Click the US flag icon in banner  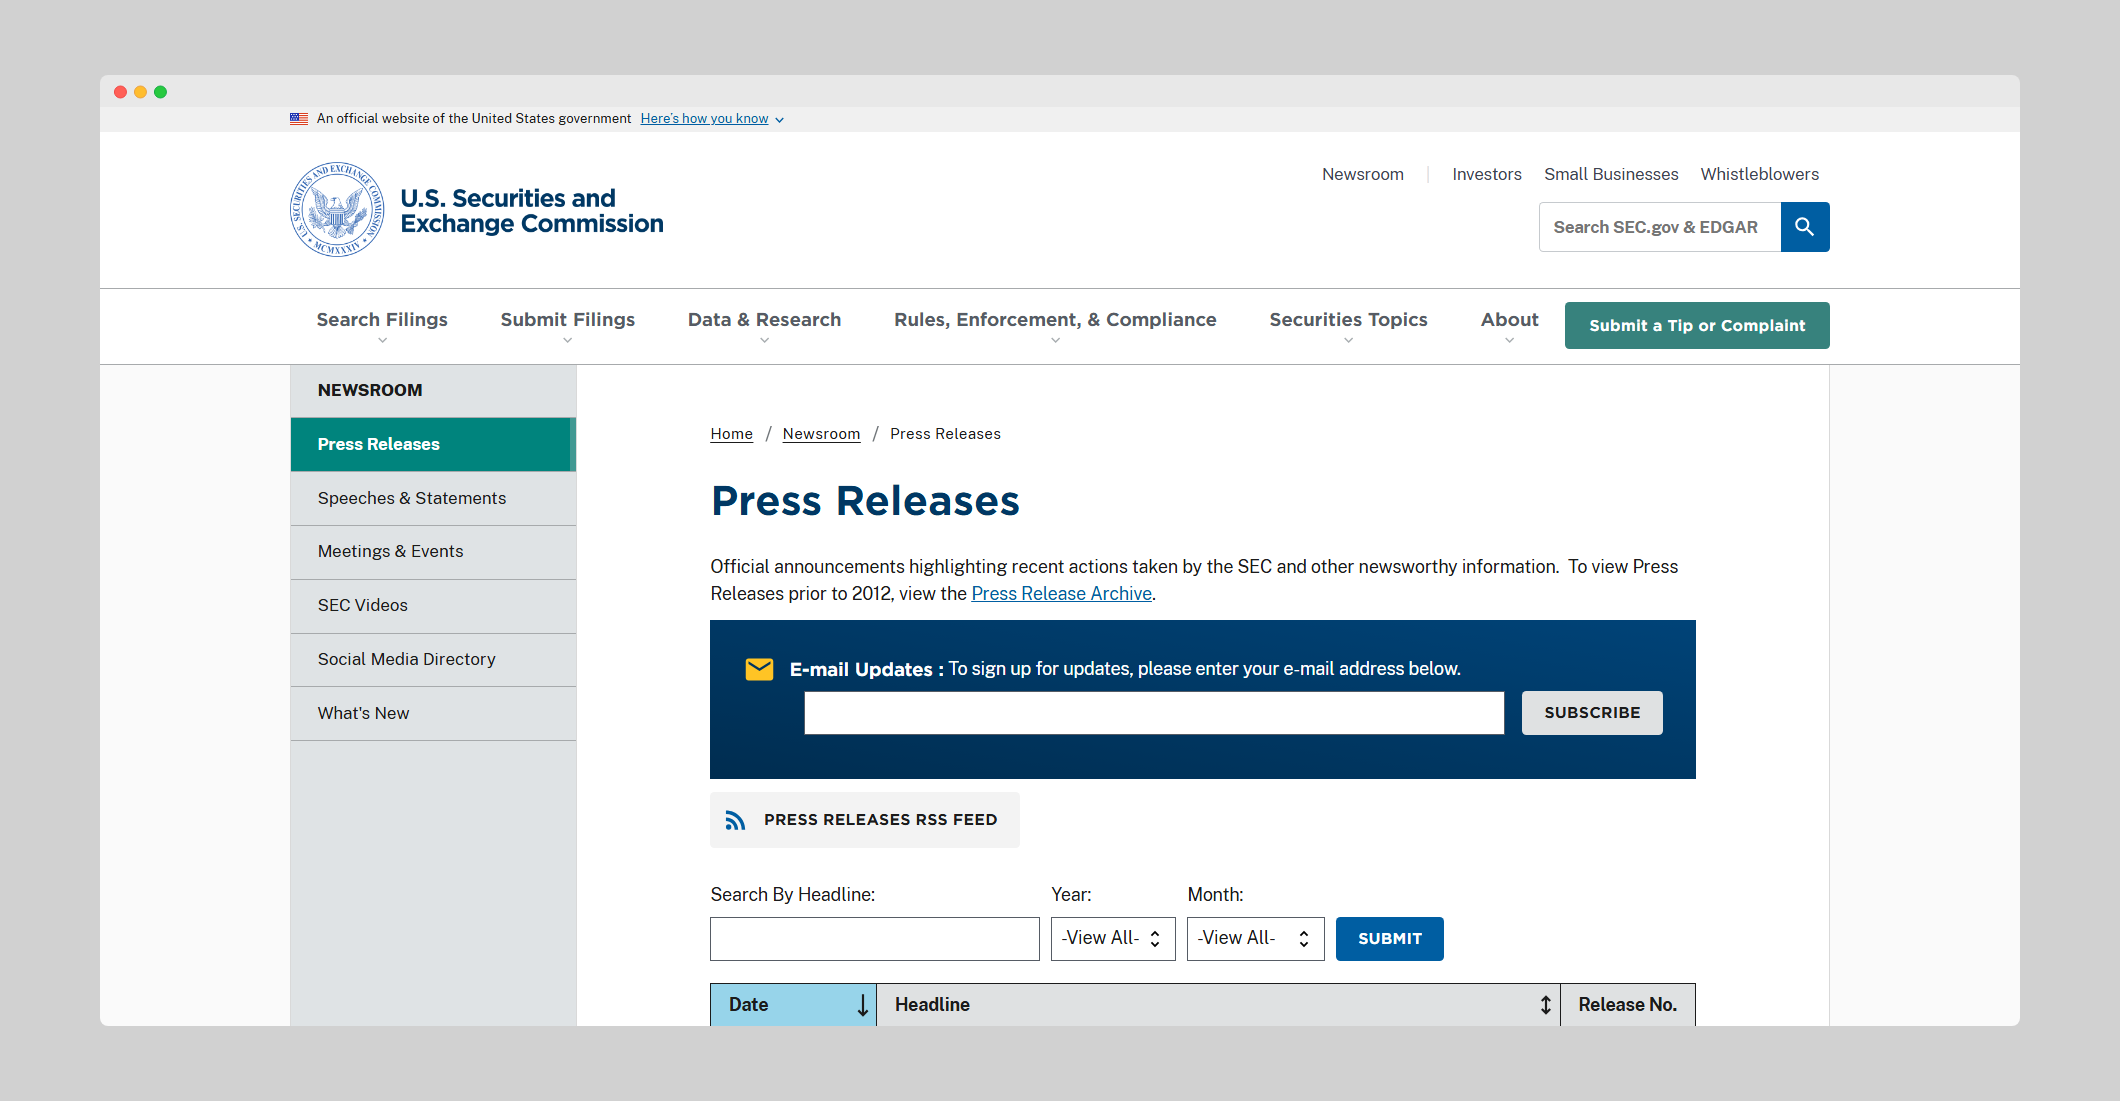(299, 118)
